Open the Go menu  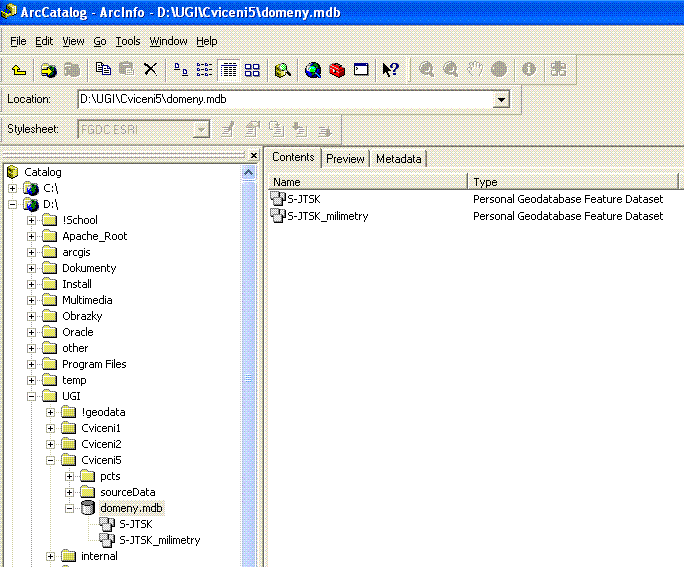100,41
